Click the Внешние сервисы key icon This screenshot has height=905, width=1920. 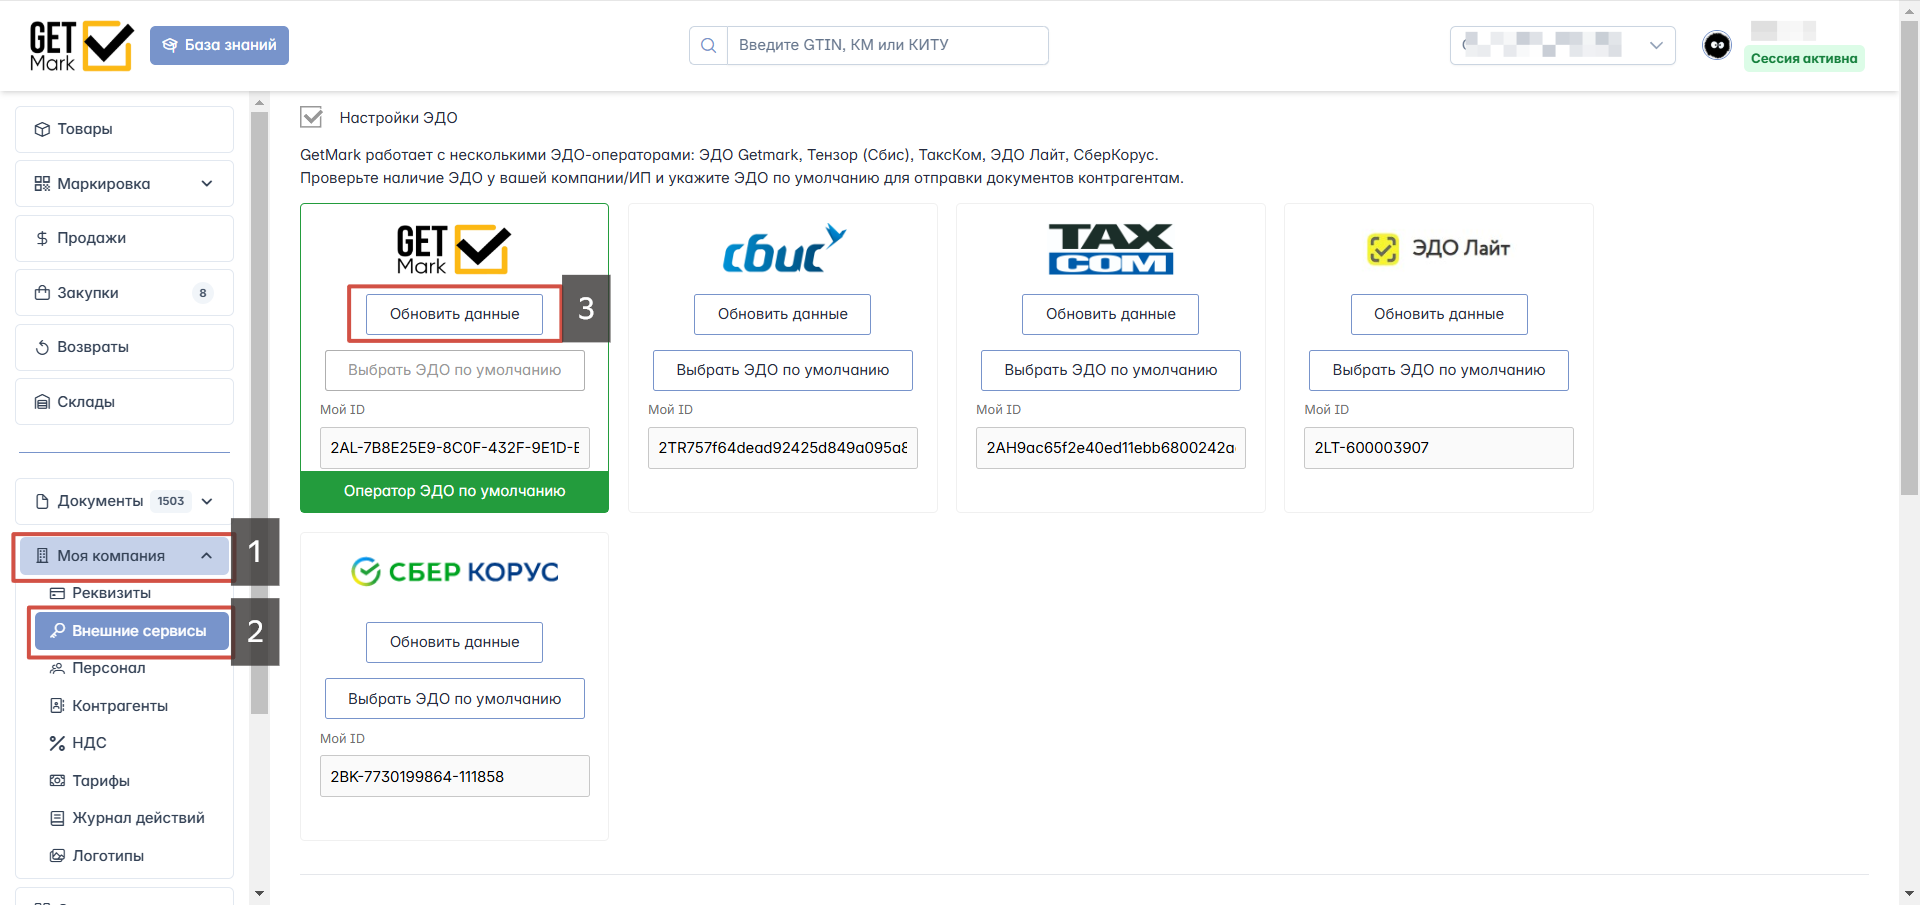tap(57, 631)
